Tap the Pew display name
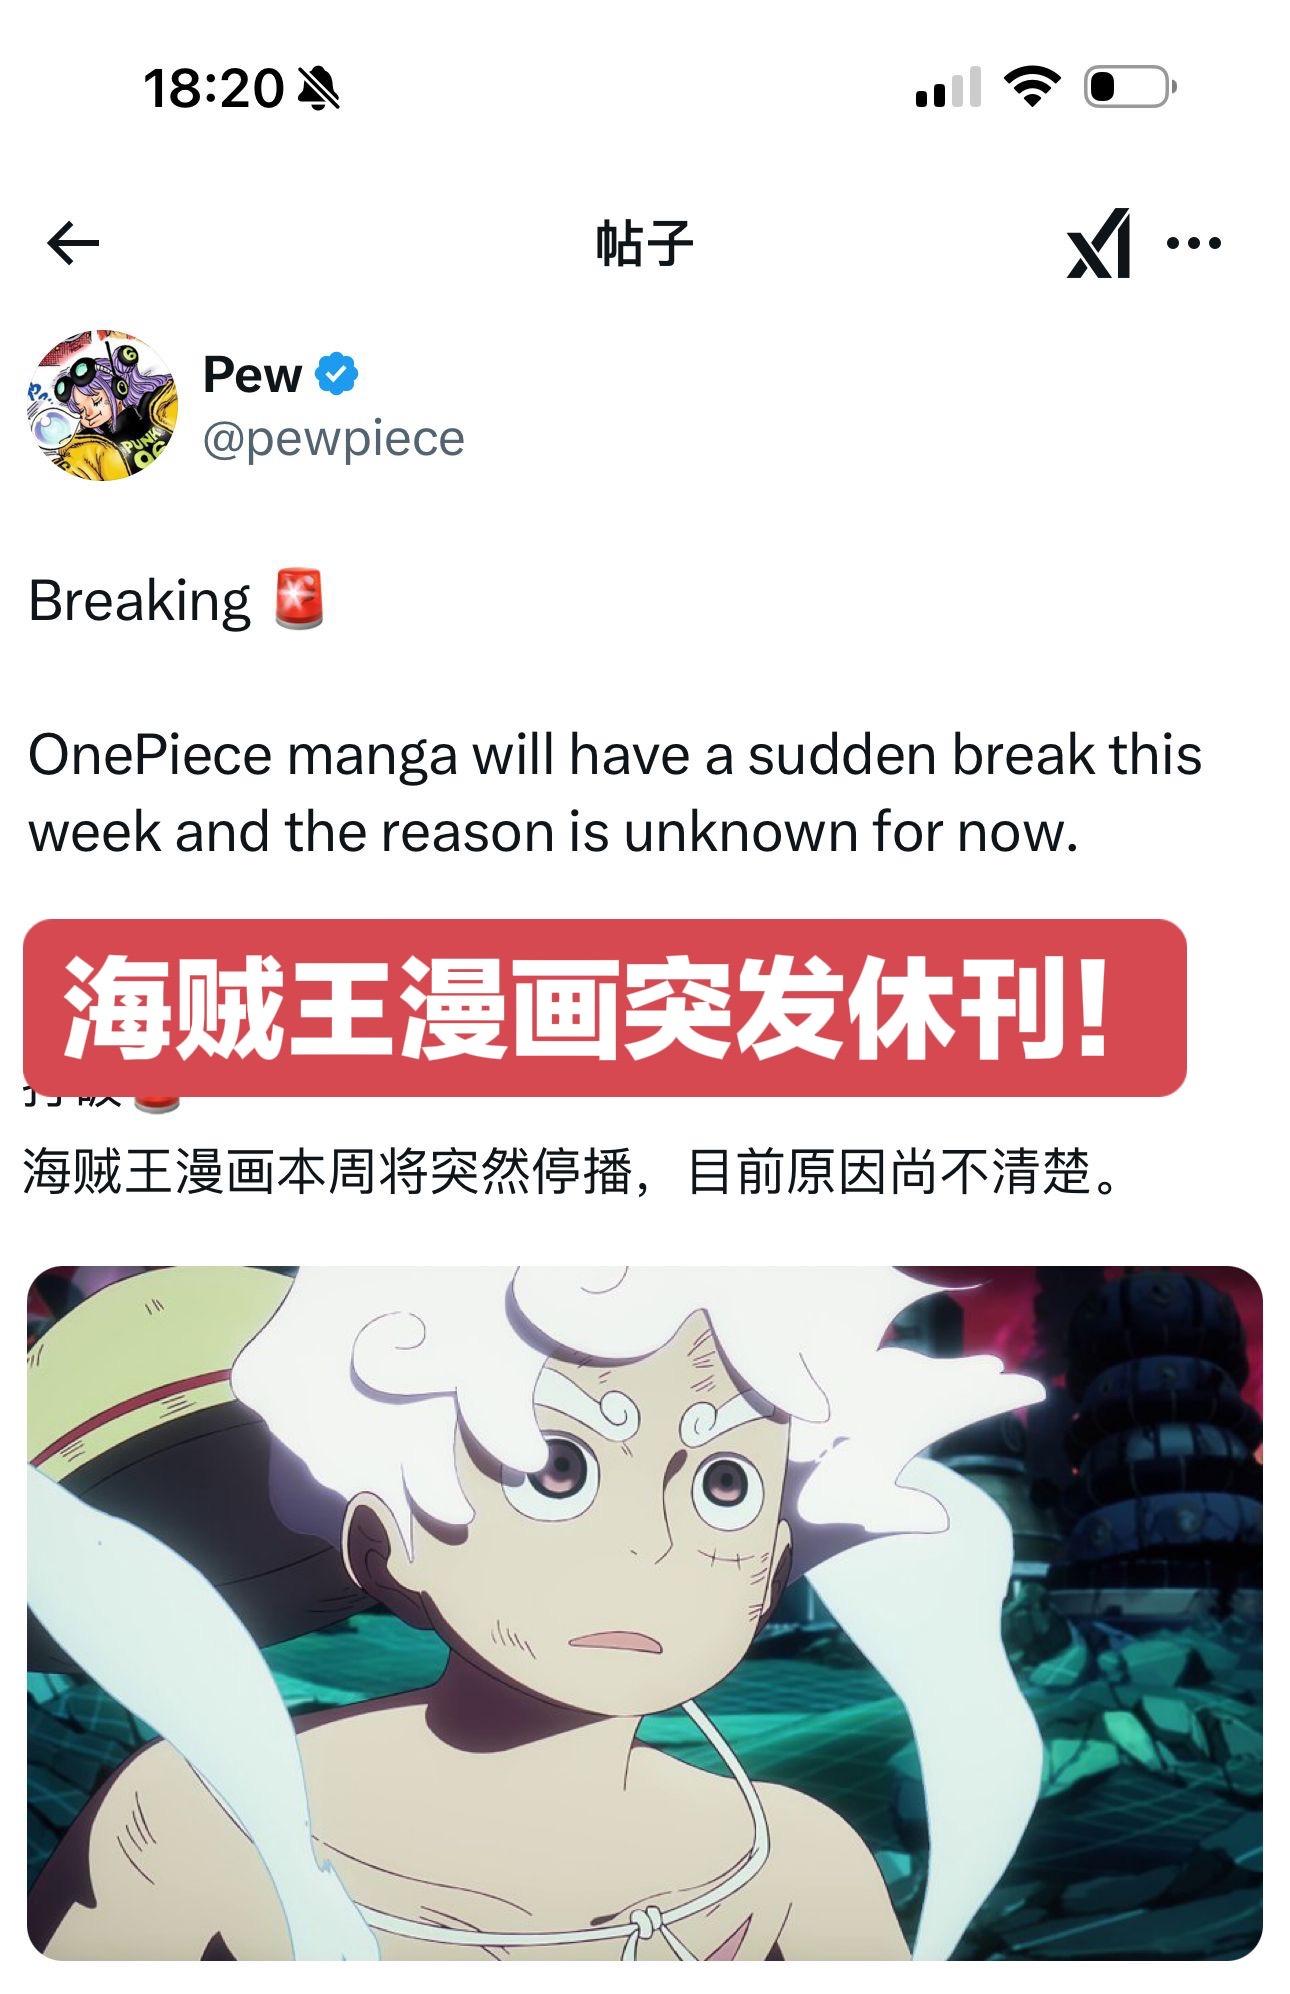The height and width of the screenshot is (1994, 1290). 252,374
